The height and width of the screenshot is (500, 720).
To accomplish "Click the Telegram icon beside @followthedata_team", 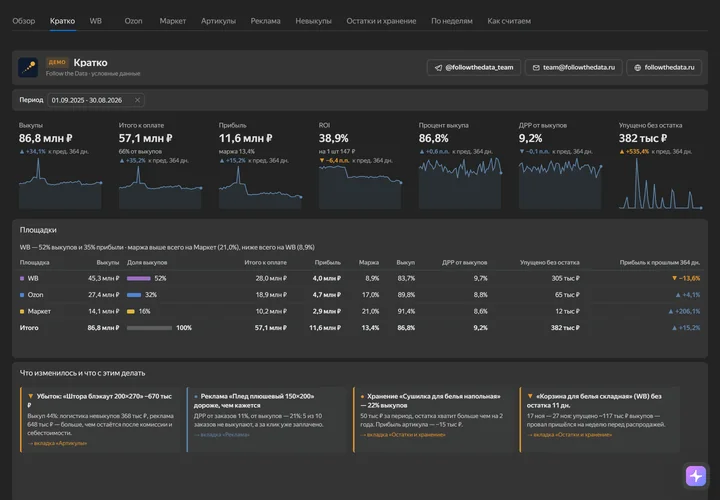I will tap(439, 67).
